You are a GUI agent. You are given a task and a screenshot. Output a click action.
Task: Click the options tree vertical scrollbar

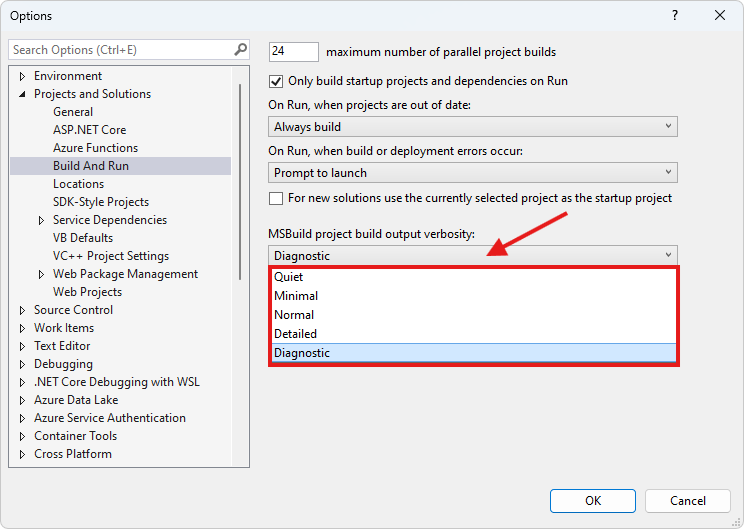[240, 182]
